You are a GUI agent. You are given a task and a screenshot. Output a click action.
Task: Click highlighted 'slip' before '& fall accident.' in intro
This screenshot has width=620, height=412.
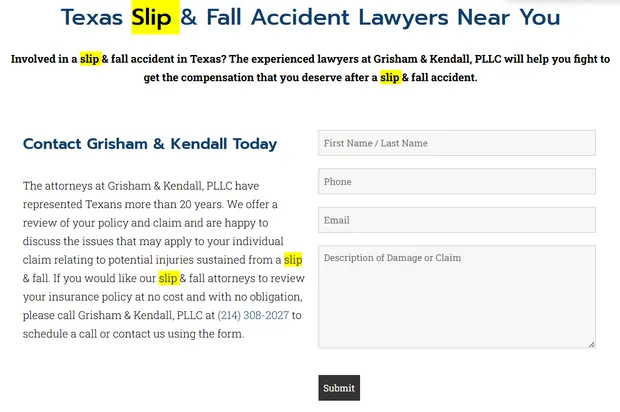coord(389,77)
